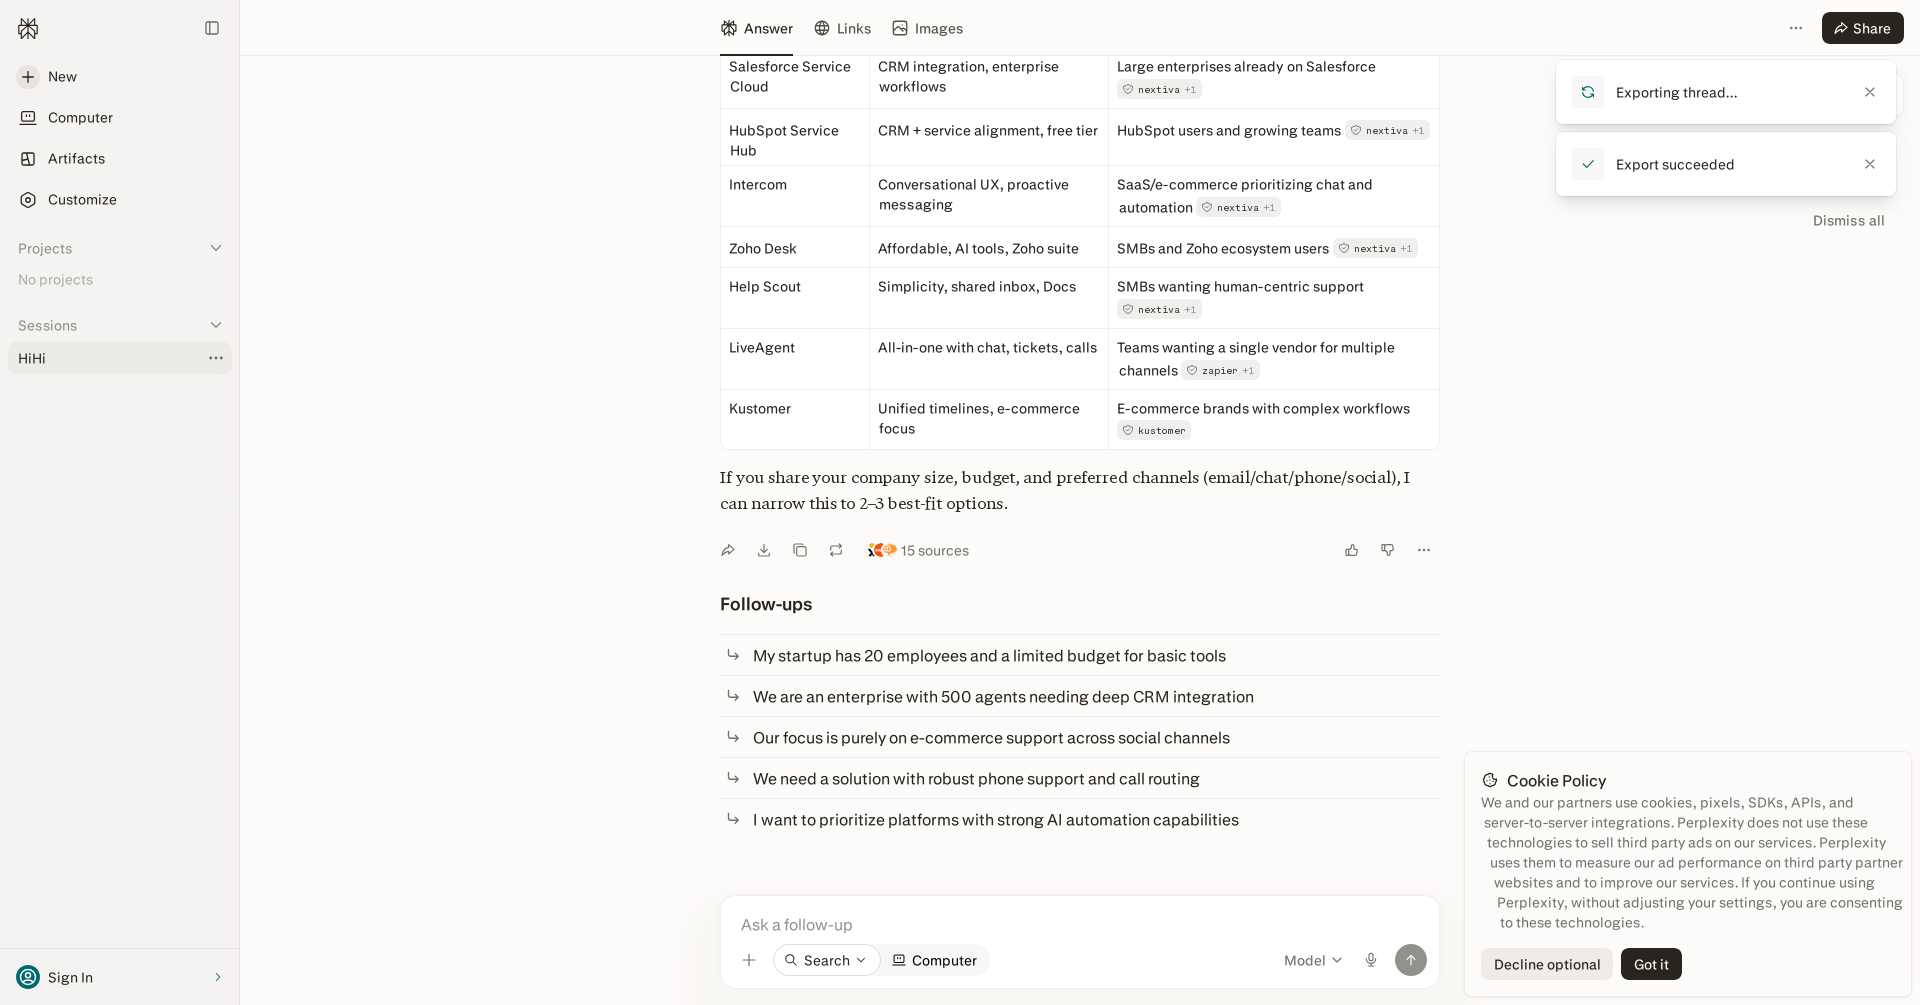
Task: Click the microphone voice input icon
Action: [x=1371, y=960]
